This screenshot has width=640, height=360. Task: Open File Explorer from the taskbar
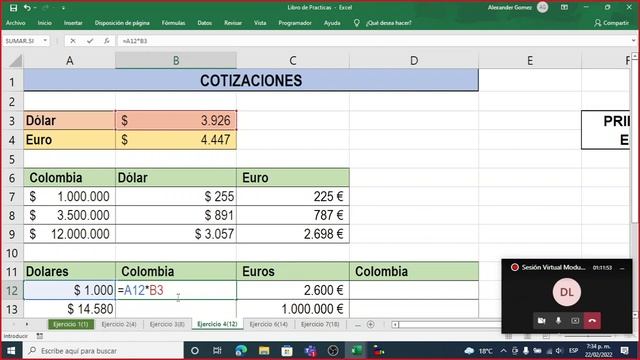[264, 351]
